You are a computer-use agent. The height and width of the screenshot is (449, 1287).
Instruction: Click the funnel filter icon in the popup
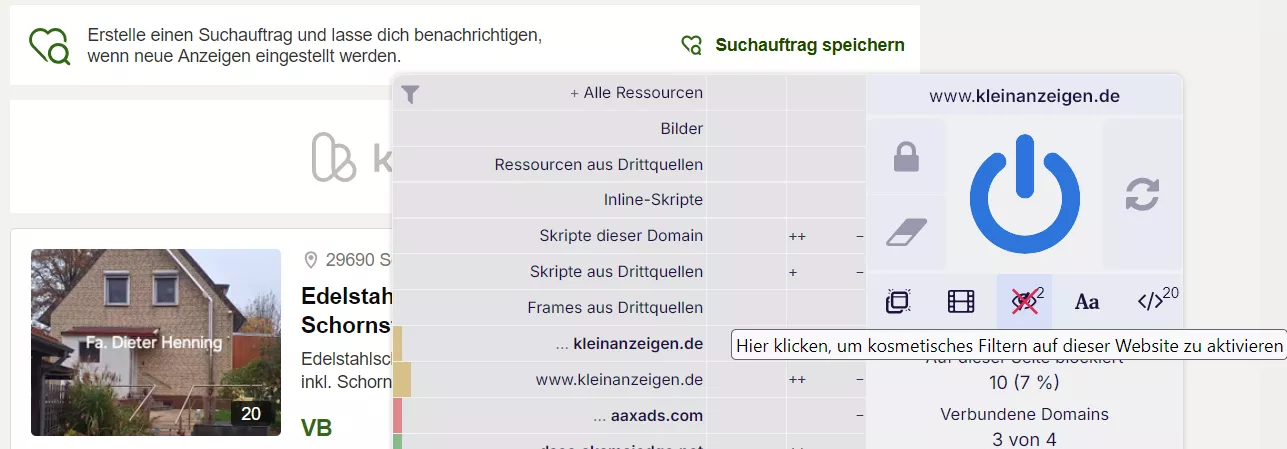410,95
